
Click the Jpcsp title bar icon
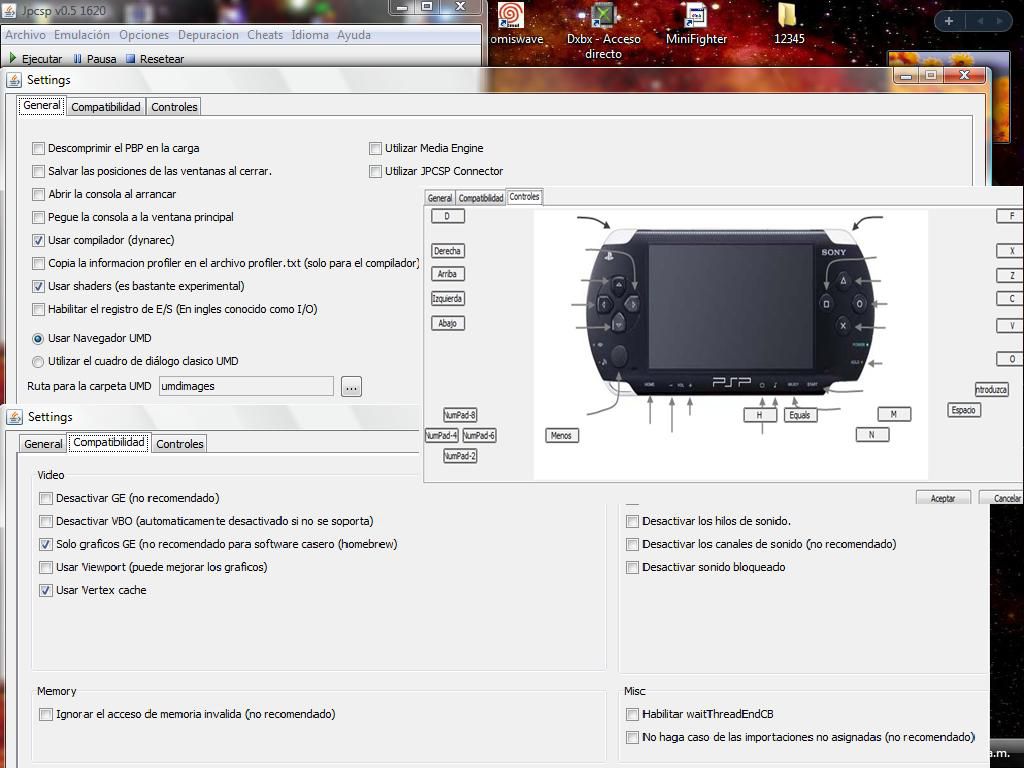coord(10,10)
